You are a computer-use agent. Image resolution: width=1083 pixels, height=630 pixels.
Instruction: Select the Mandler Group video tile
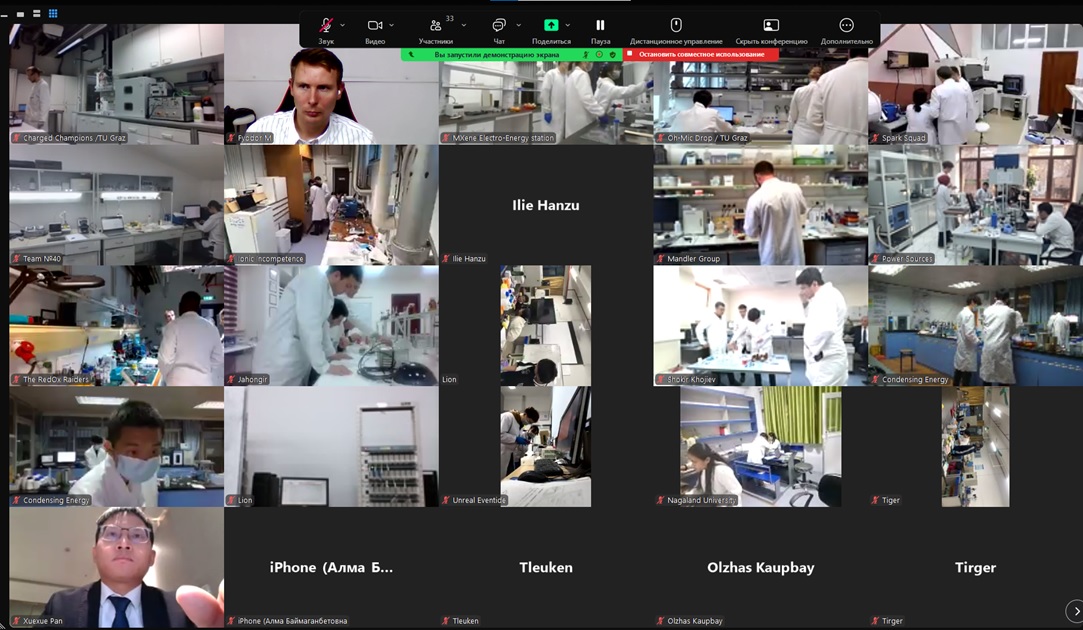[x=760, y=205]
